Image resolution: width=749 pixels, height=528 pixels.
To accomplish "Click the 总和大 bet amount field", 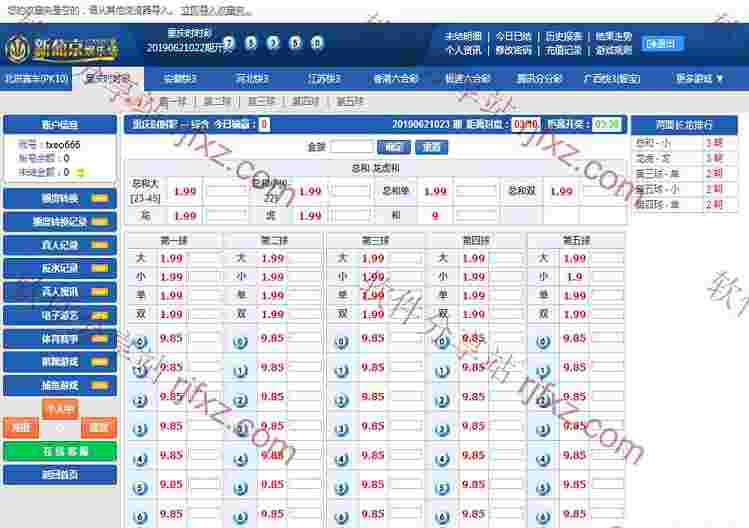I will pos(226,190).
